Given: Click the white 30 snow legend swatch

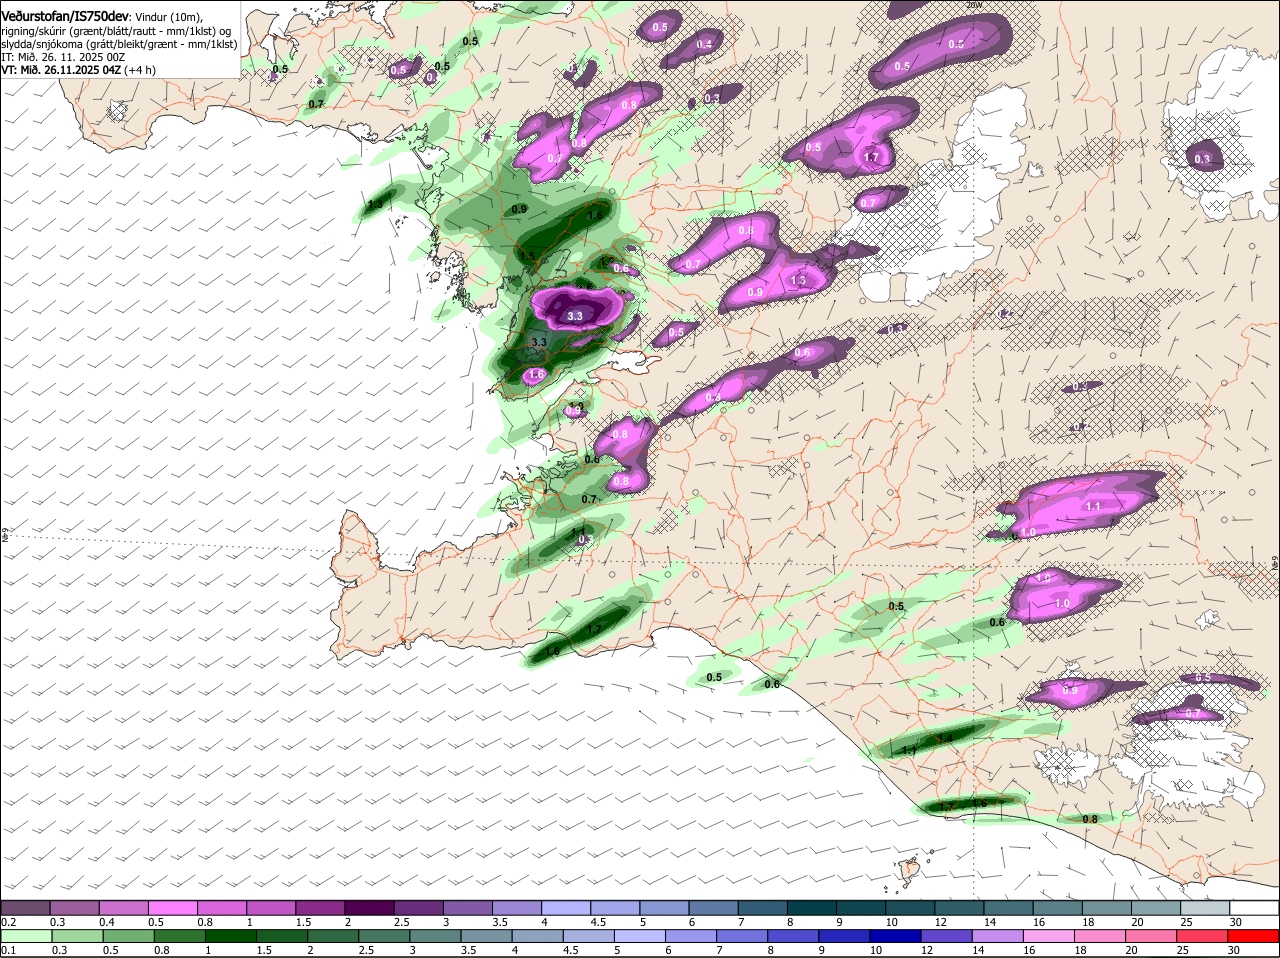Looking at the screenshot, I should tap(1255, 907).
